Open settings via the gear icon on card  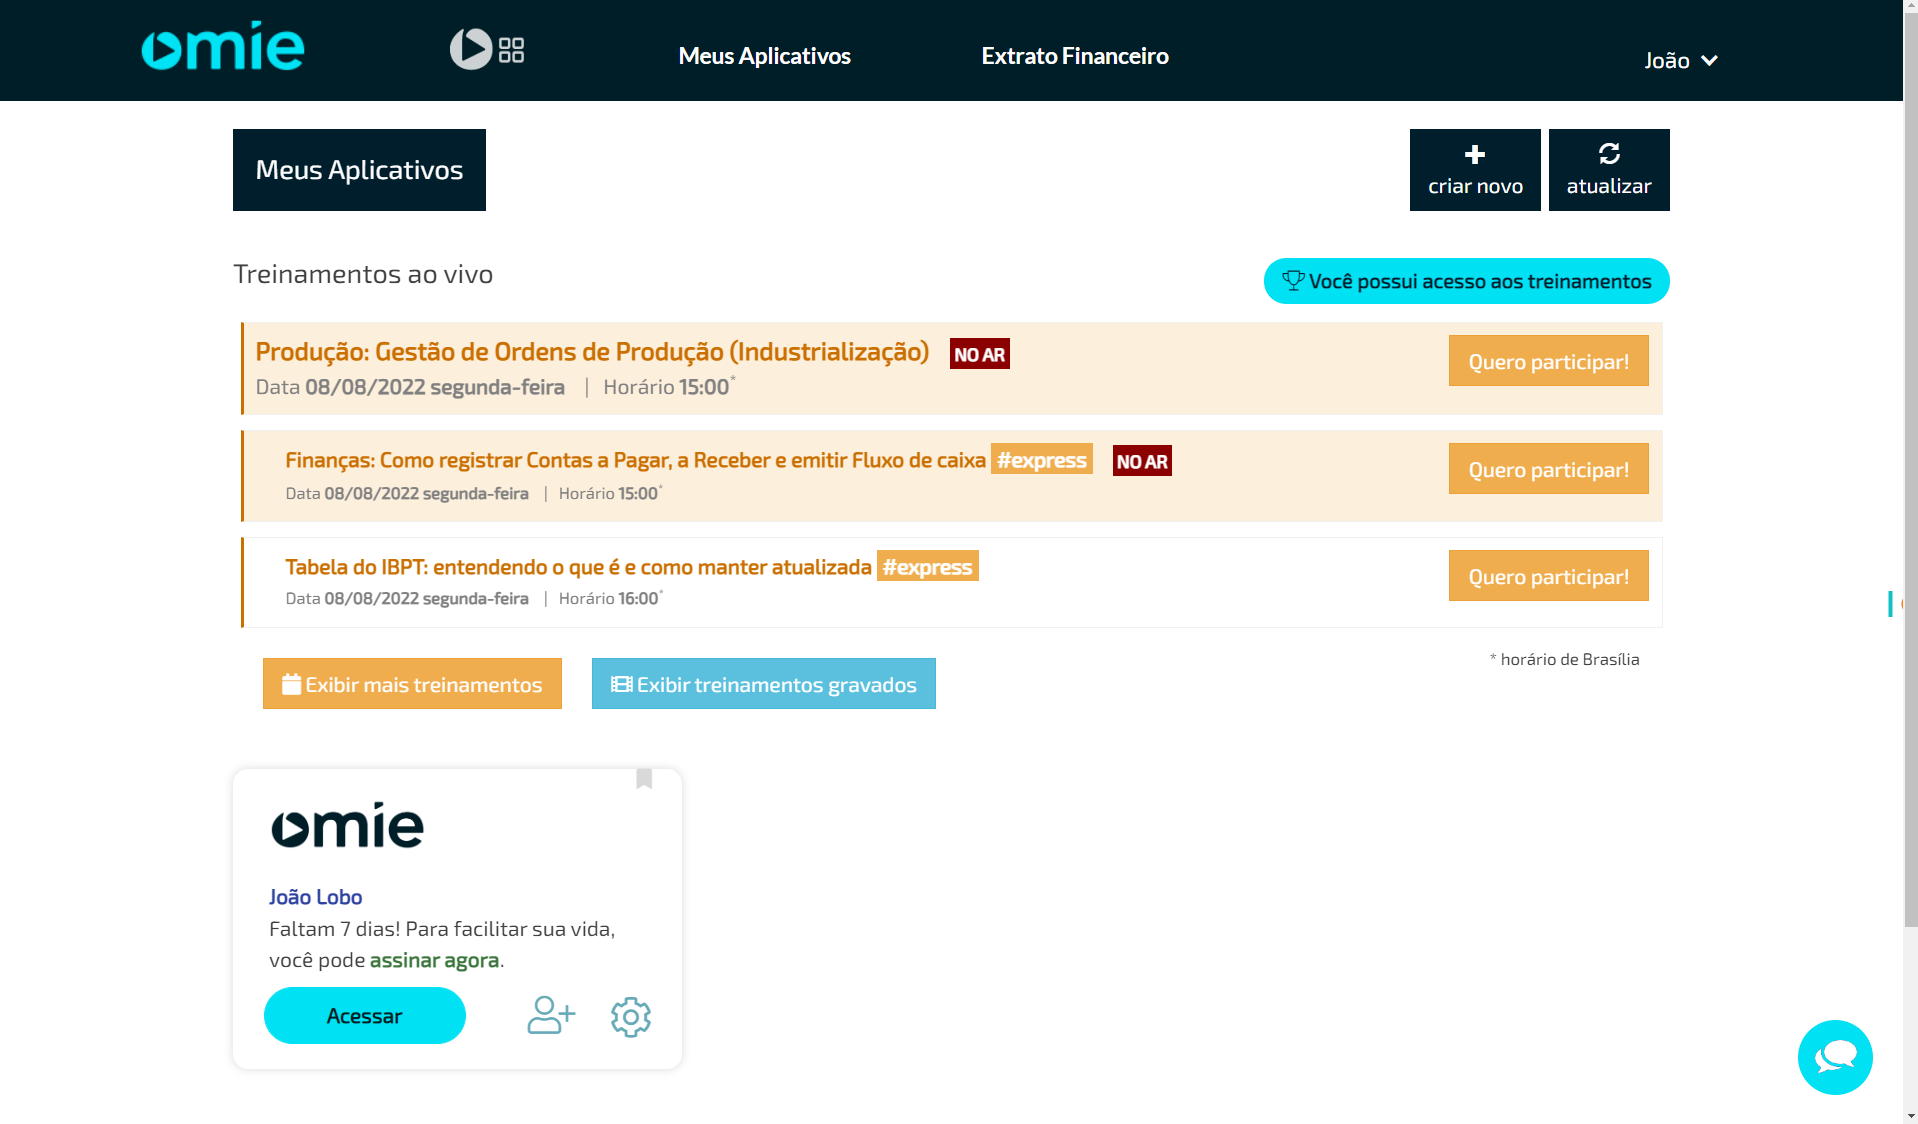click(630, 1016)
